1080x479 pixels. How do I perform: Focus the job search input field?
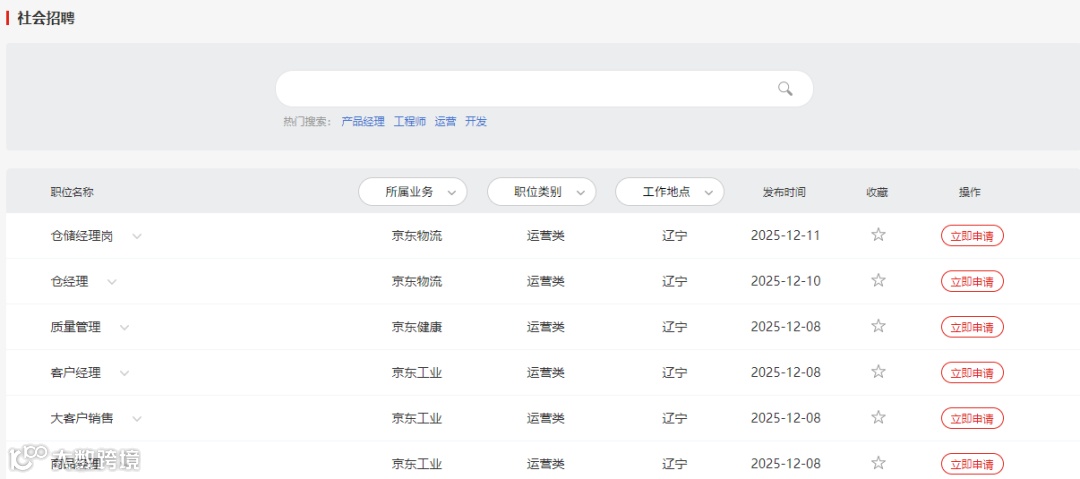point(544,88)
